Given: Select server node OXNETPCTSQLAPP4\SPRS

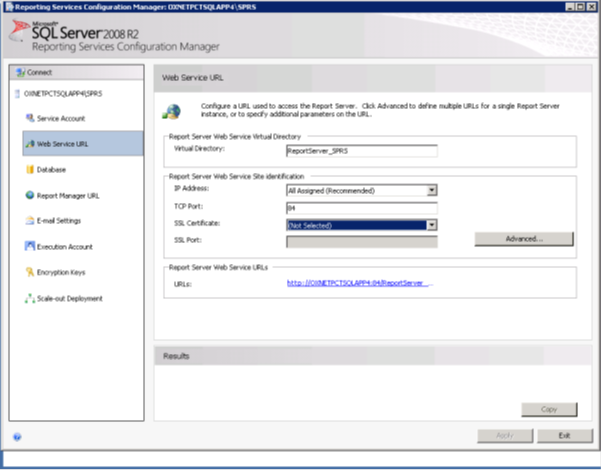Looking at the screenshot, I should point(63,94).
